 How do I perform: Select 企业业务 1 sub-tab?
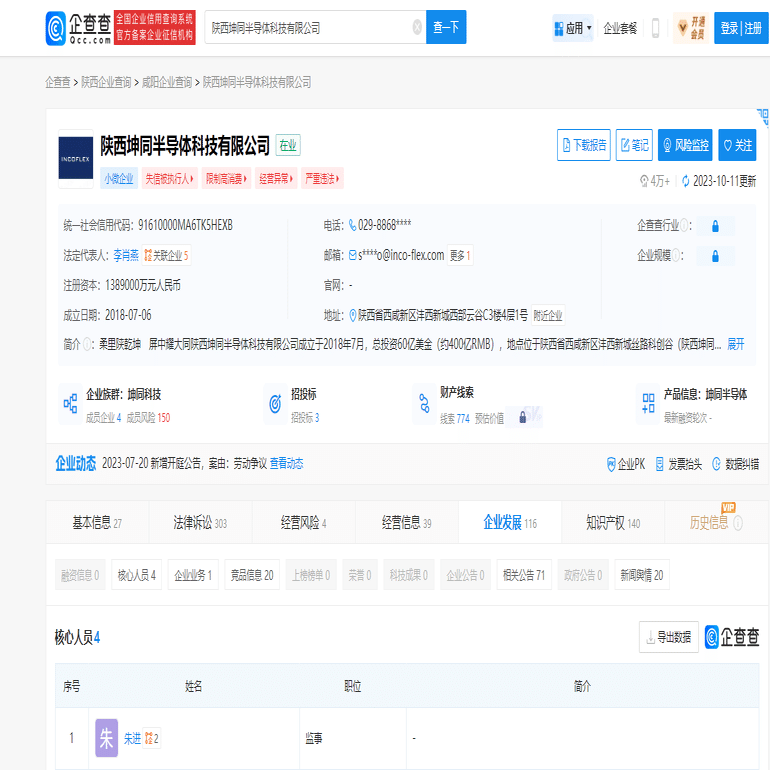[x=193, y=575]
